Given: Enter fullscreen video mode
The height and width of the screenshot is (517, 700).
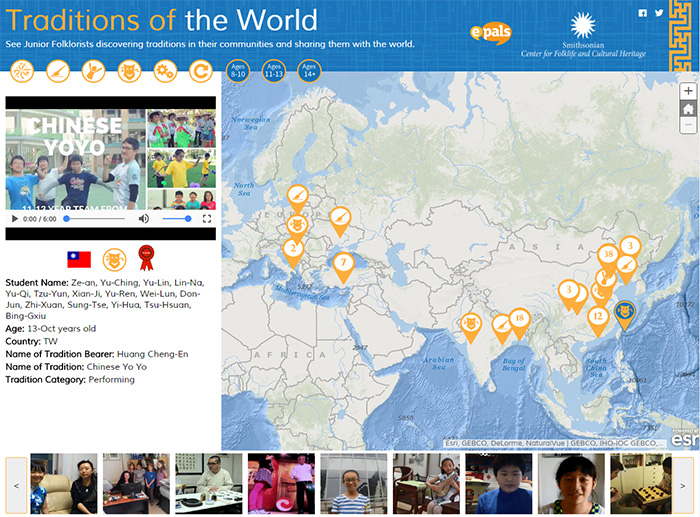Looking at the screenshot, I should click(x=207, y=219).
